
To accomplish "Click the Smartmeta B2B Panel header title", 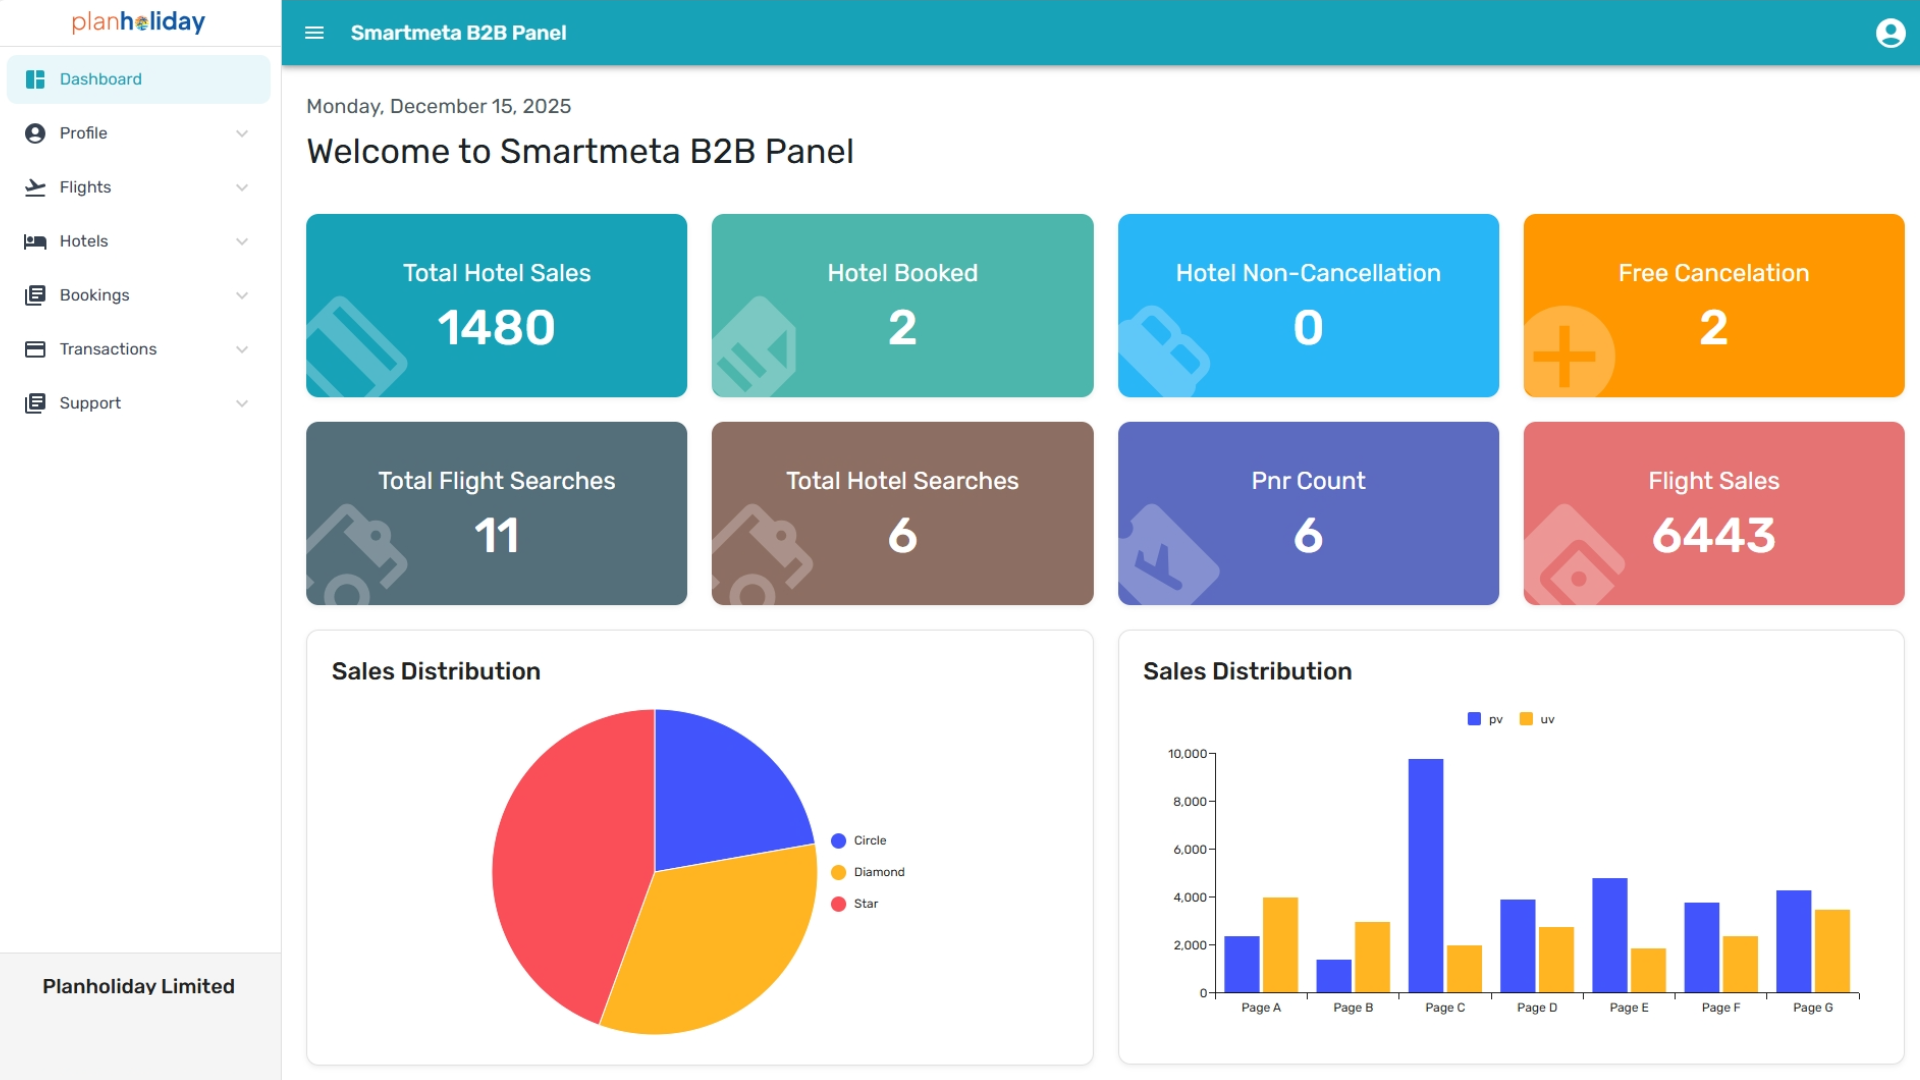I will click(x=458, y=33).
